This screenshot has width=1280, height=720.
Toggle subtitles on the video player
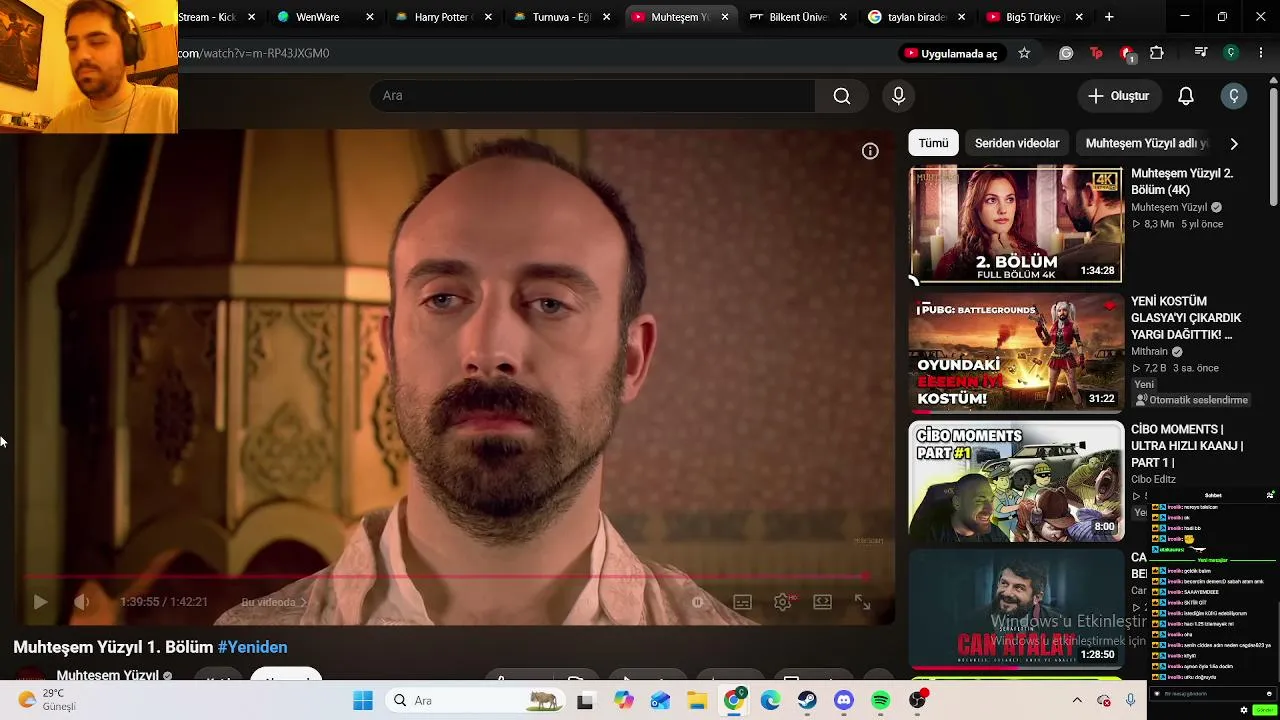[x=742, y=602]
